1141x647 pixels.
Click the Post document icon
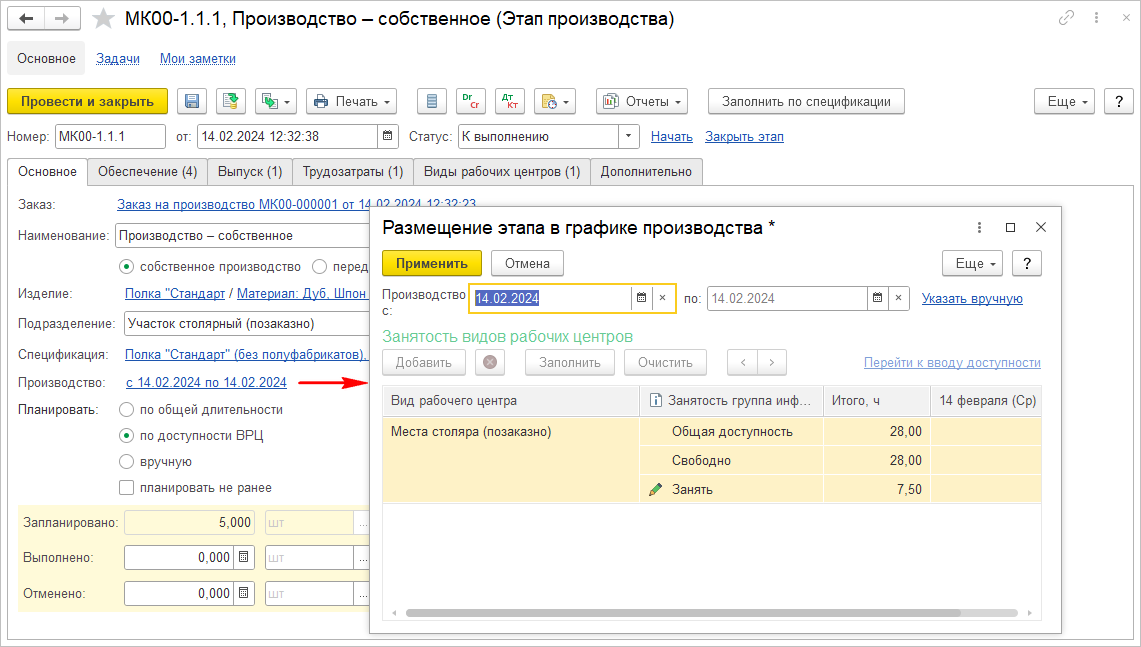coord(230,101)
